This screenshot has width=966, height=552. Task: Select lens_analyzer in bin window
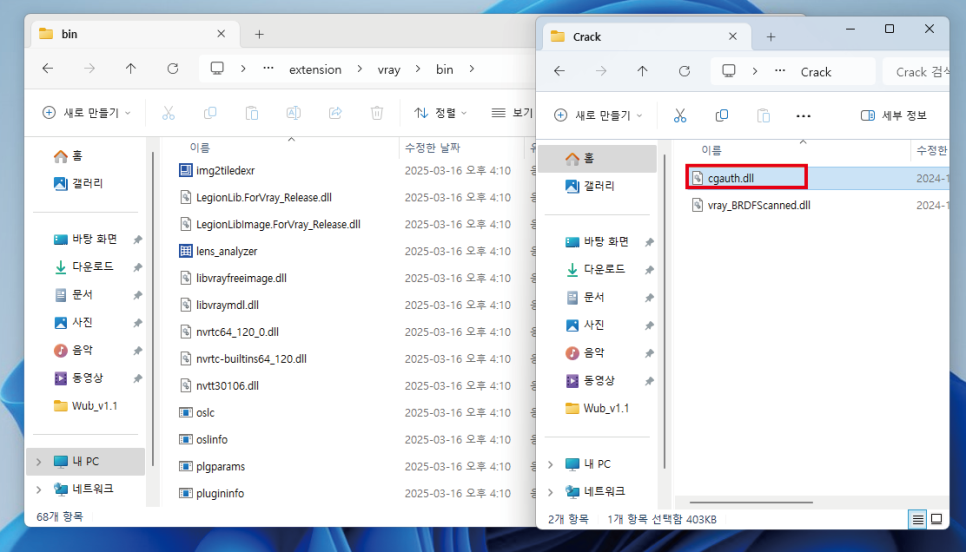pyautogui.click(x=226, y=251)
